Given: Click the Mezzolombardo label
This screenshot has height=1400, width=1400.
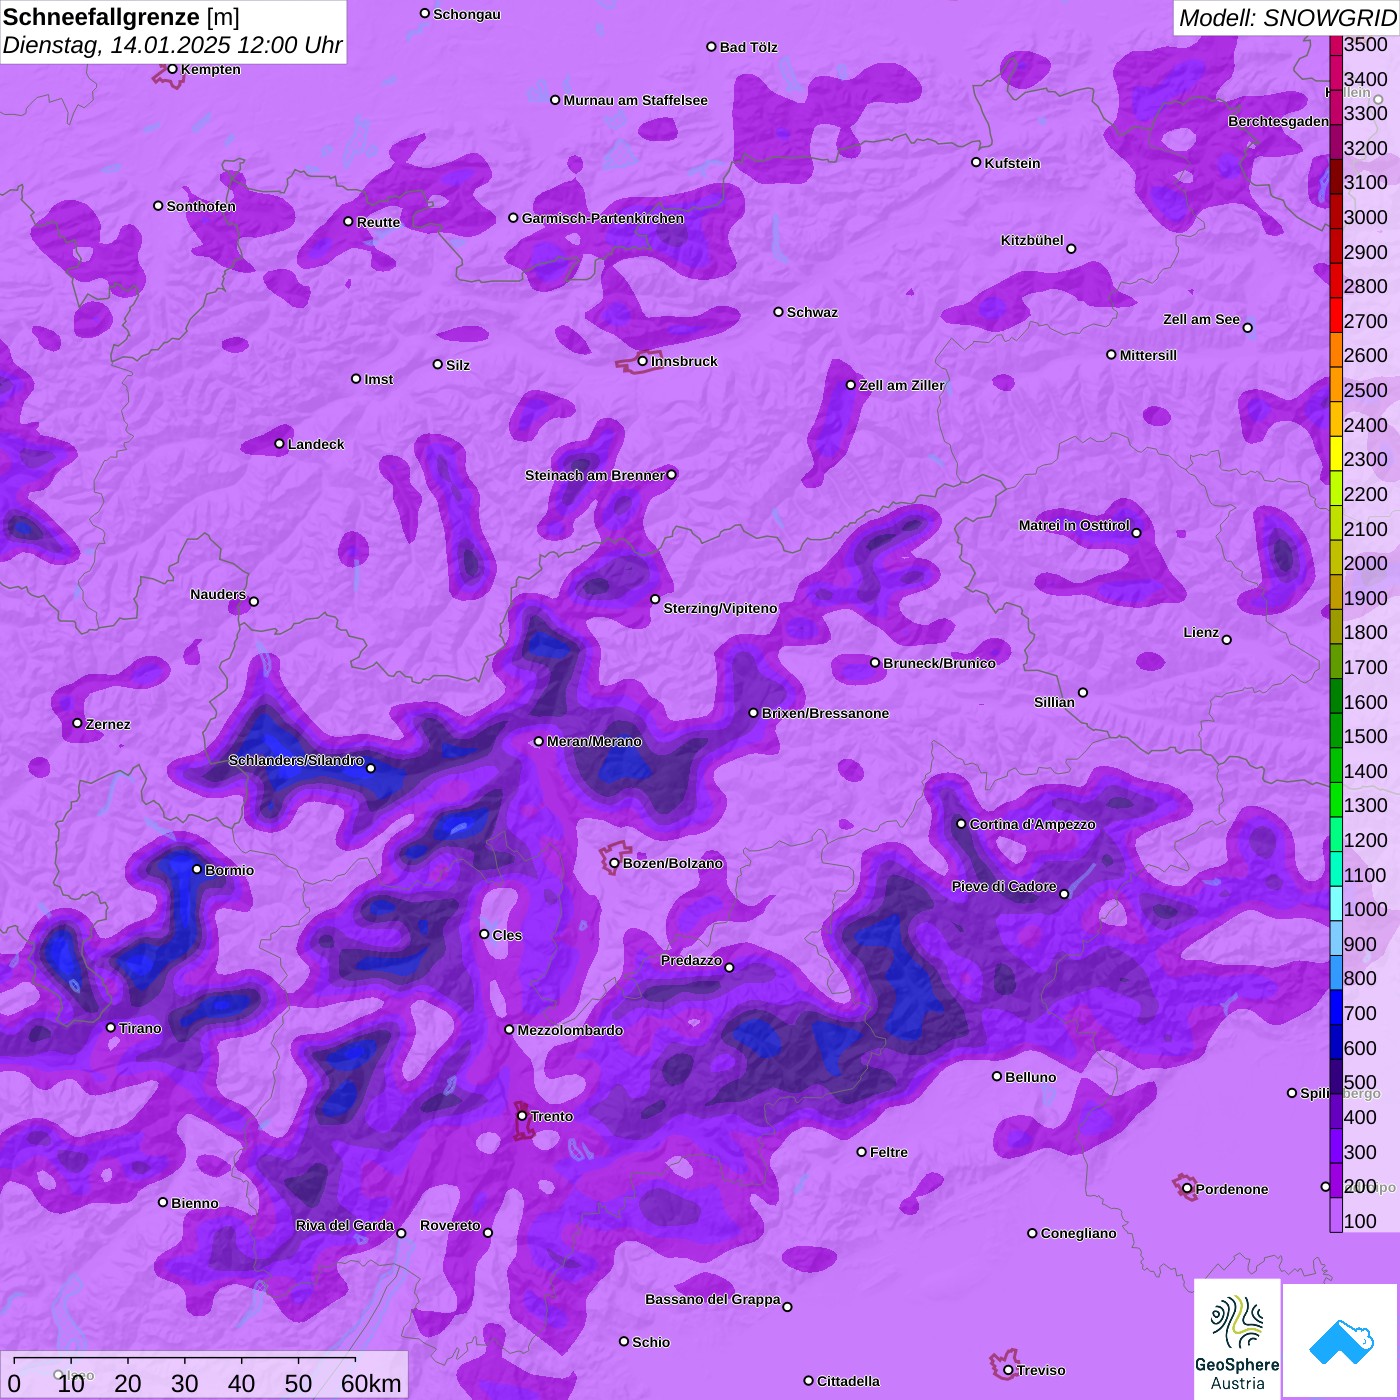Looking at the screenshot, I should coord(570,1030).
